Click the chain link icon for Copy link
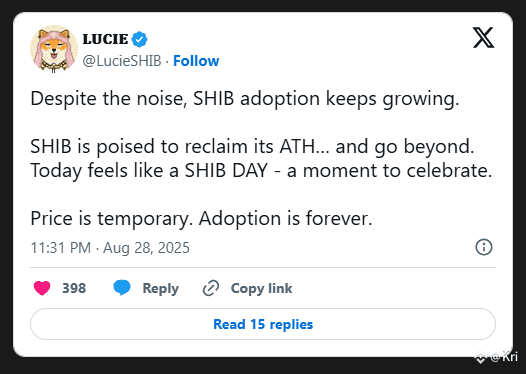The height and width of the screenshot is (374, 526). coord(211,288)
